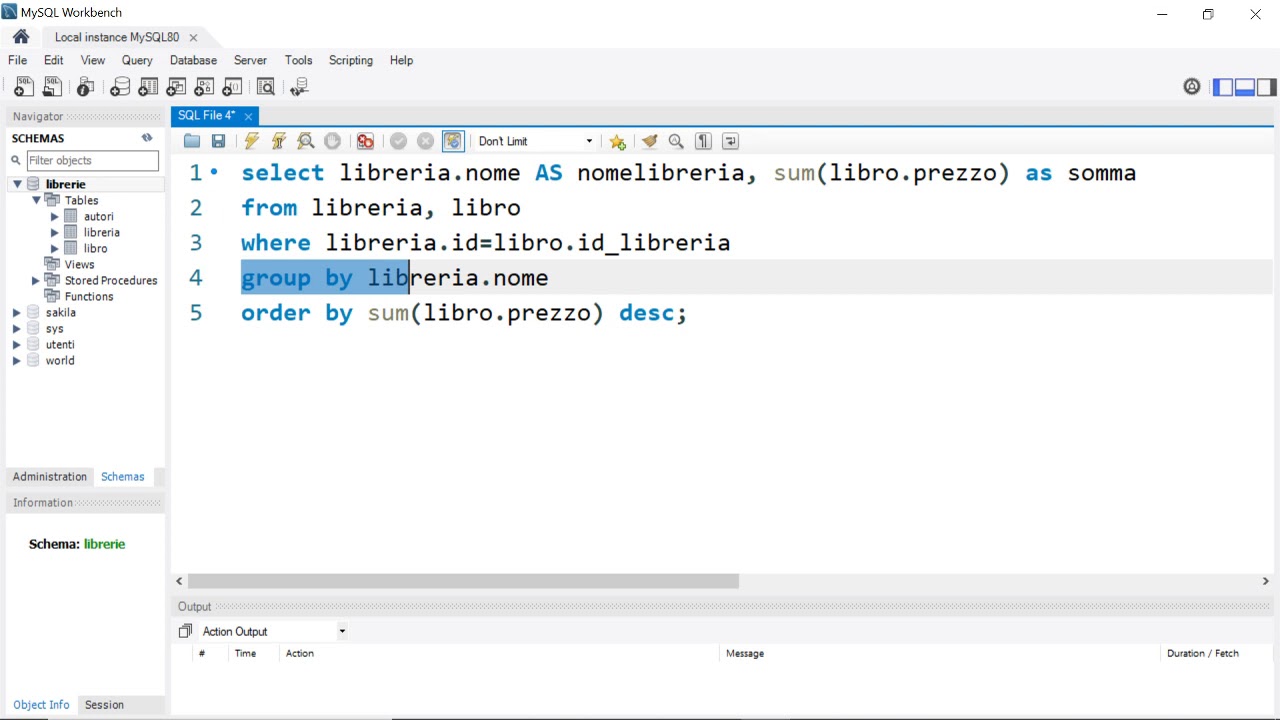The image size is (1280, 720).
Task: Switch to the Schemas tab
Action: point(123,477)
